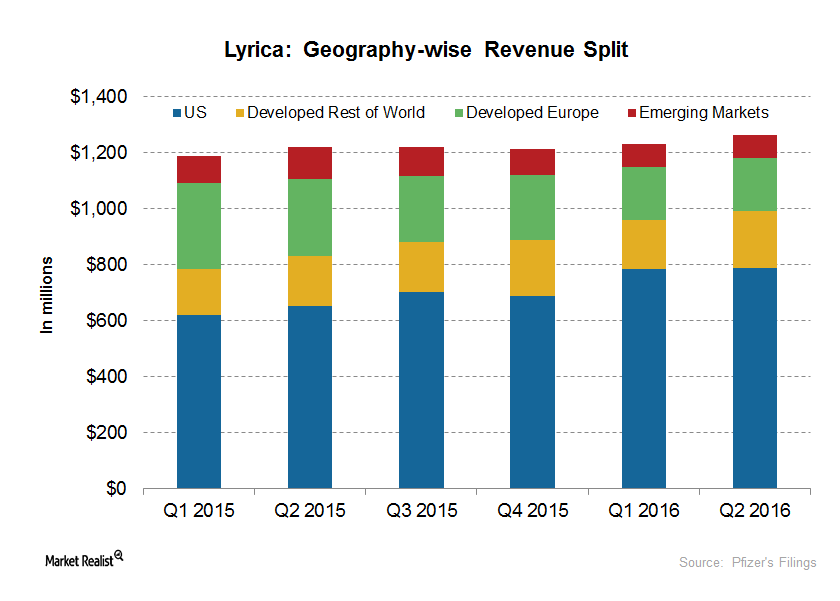Click the green Developed Europe segment for Q1 2016
Screen dimensions: 840x601
[644, 194]
